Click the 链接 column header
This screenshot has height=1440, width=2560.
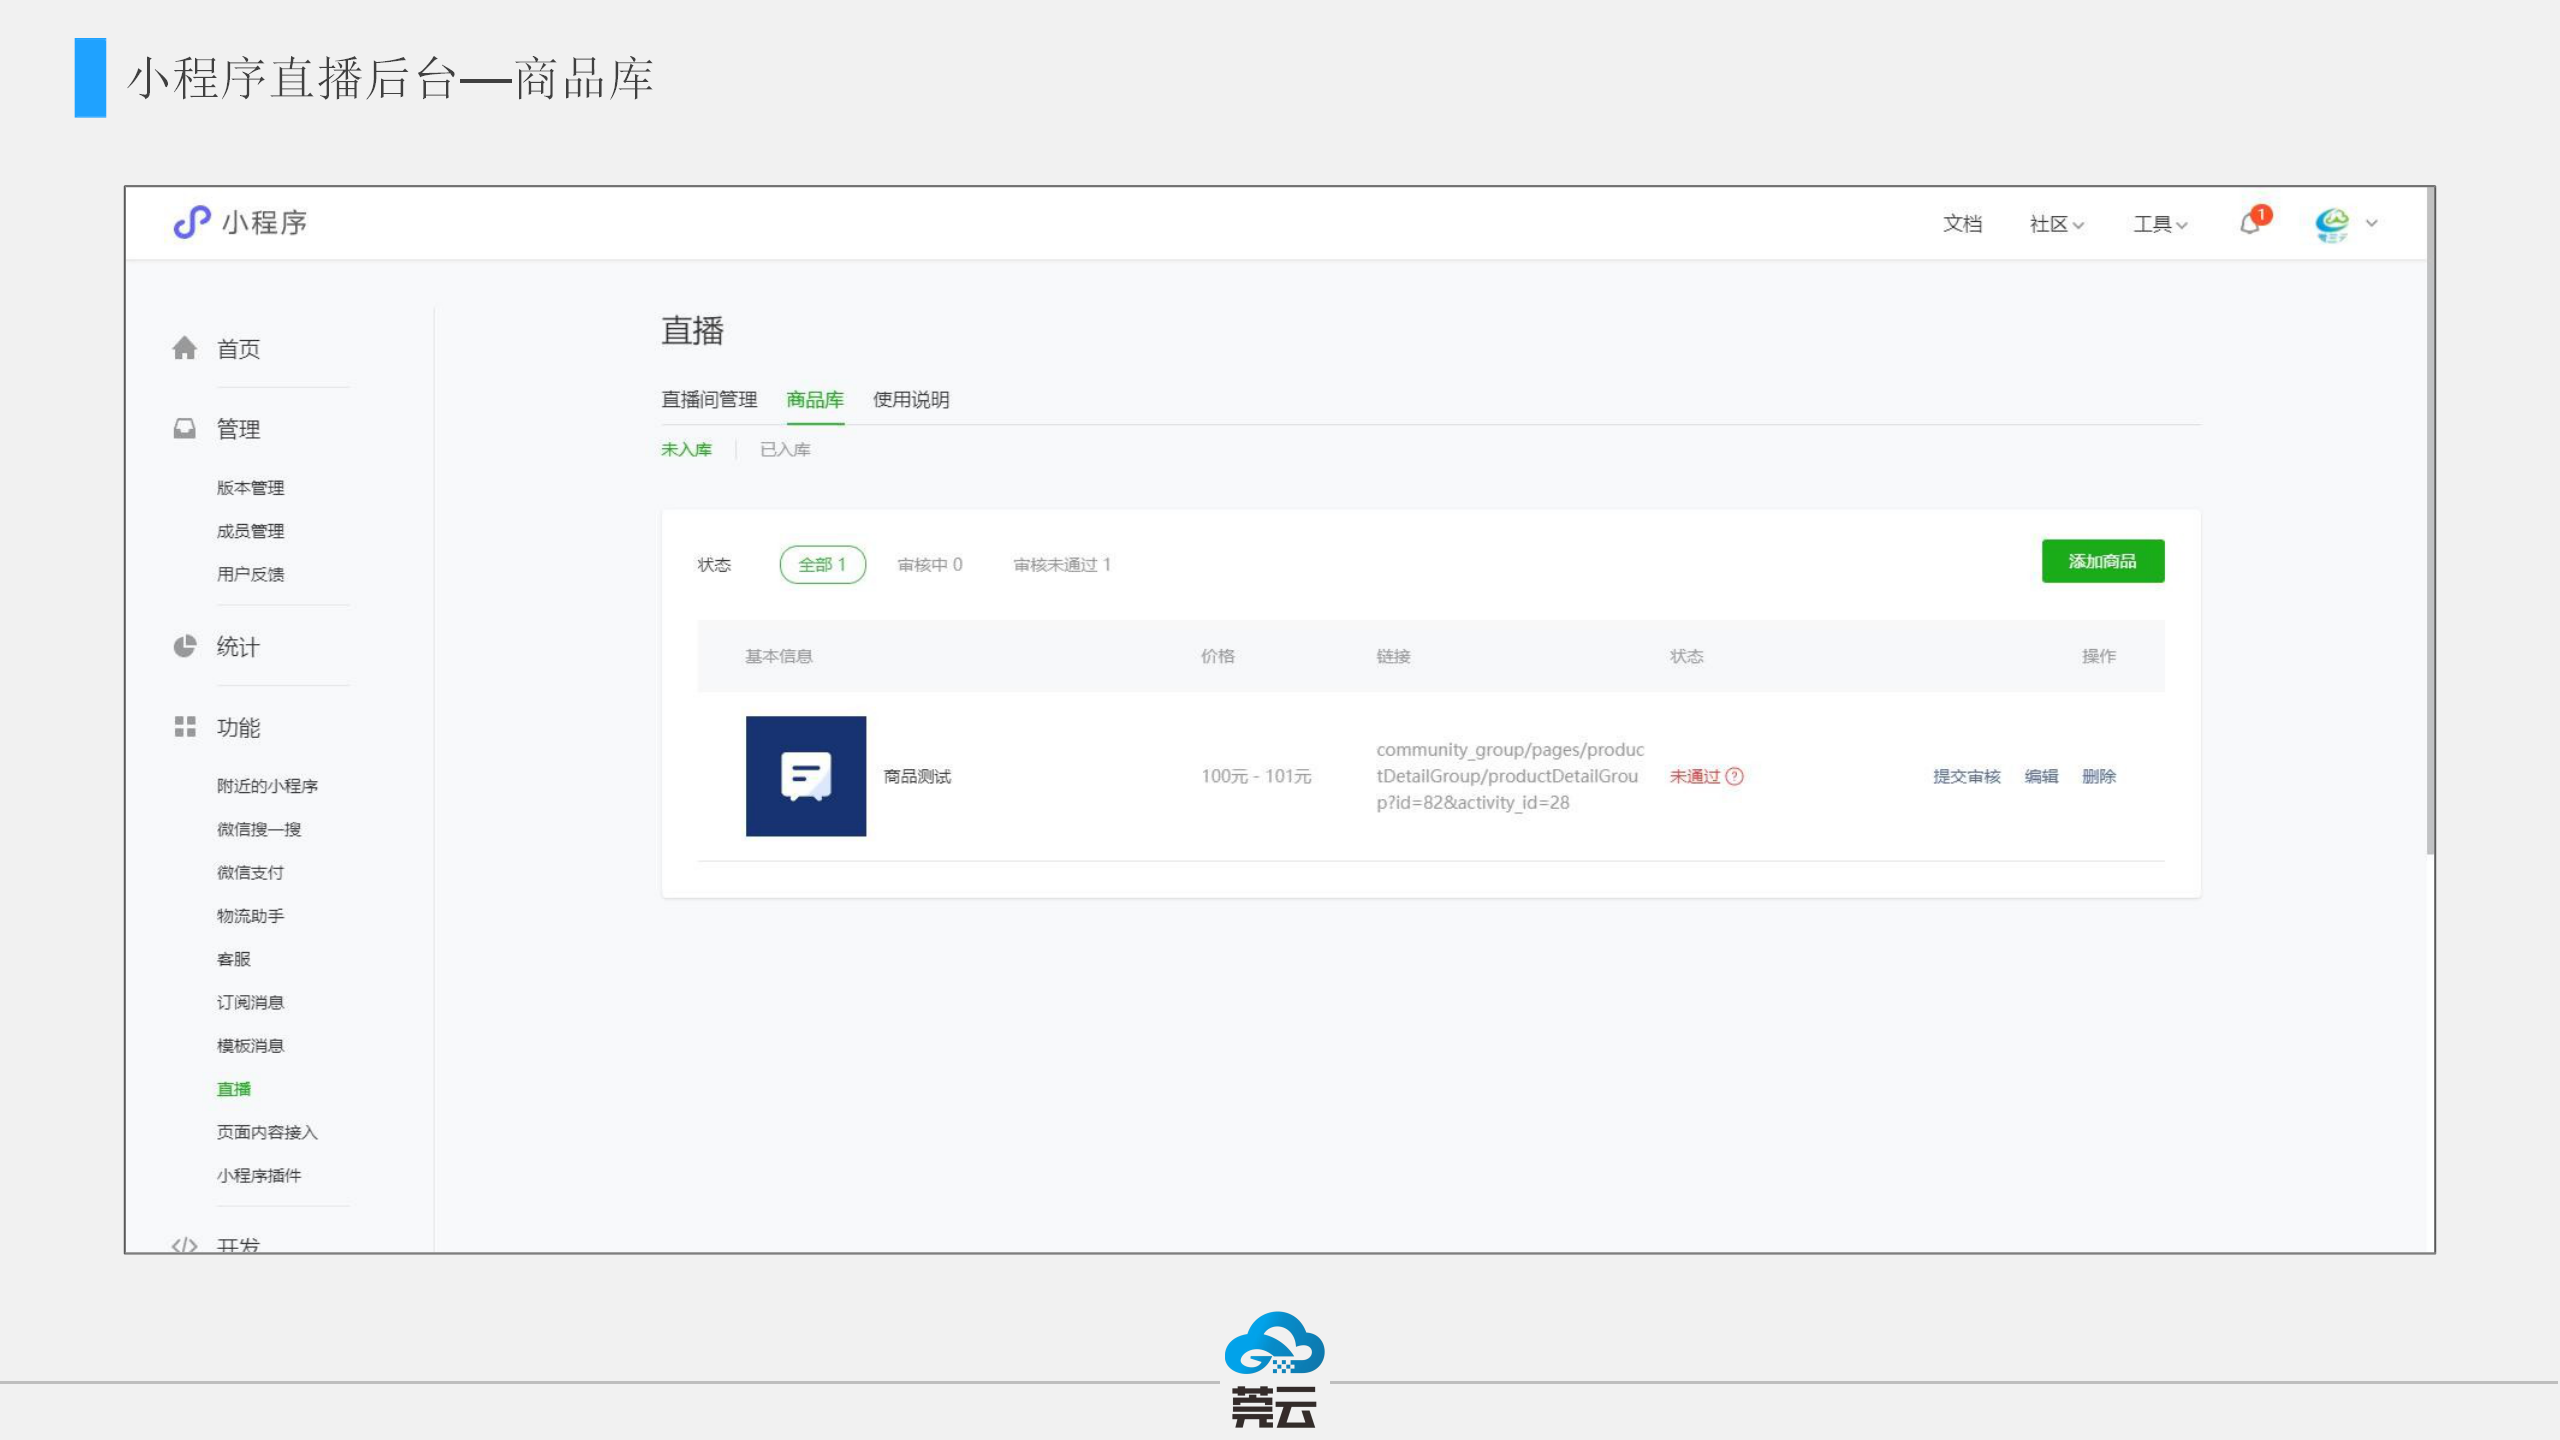[x=1393, y=656]
